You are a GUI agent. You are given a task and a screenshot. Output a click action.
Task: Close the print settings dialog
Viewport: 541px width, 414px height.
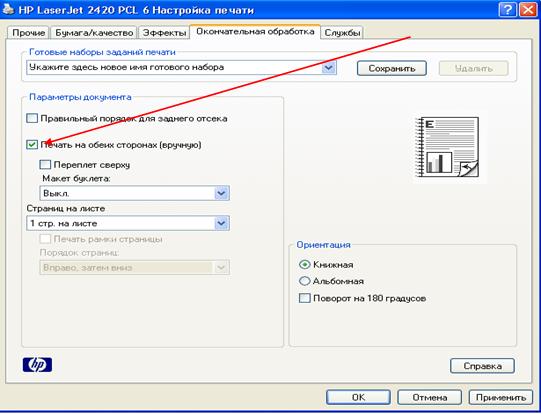coord(528,9)
